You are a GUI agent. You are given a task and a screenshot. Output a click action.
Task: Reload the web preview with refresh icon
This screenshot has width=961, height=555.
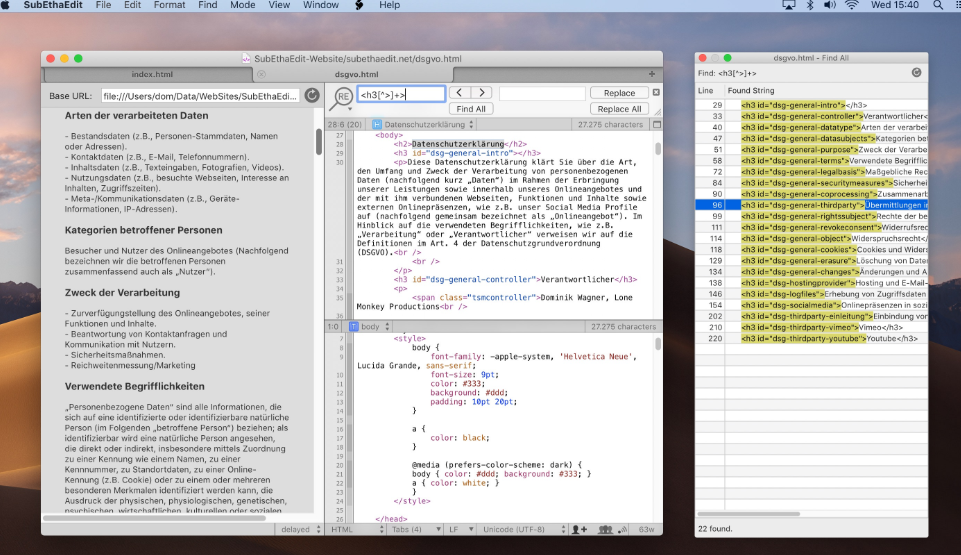click(x=311, y=96)
